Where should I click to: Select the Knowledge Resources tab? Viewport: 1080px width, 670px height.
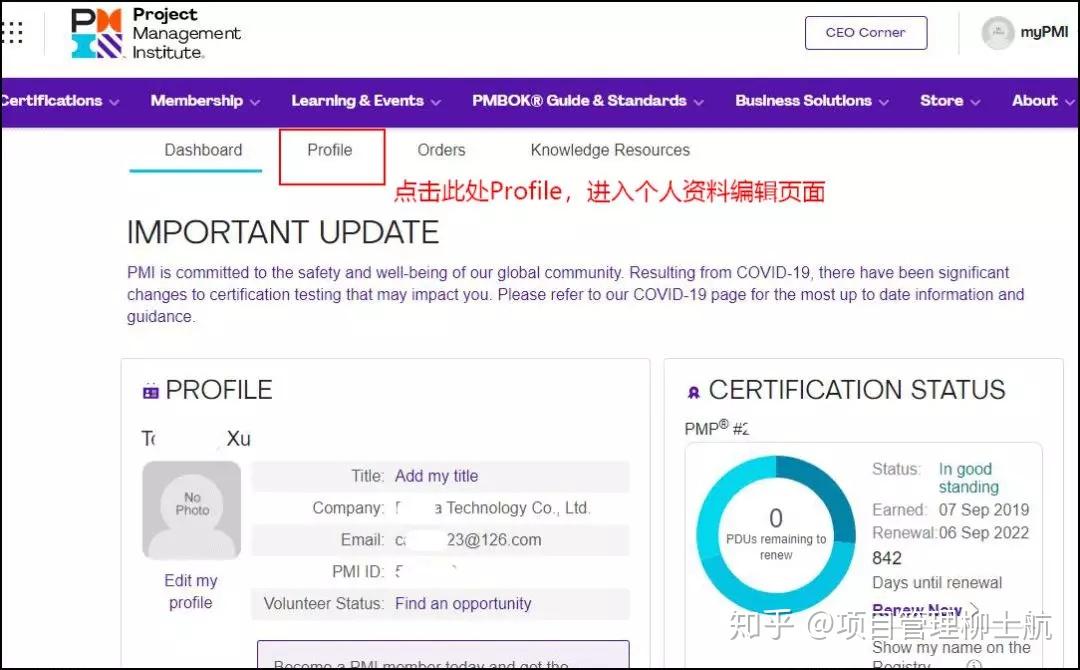(609, 150)
